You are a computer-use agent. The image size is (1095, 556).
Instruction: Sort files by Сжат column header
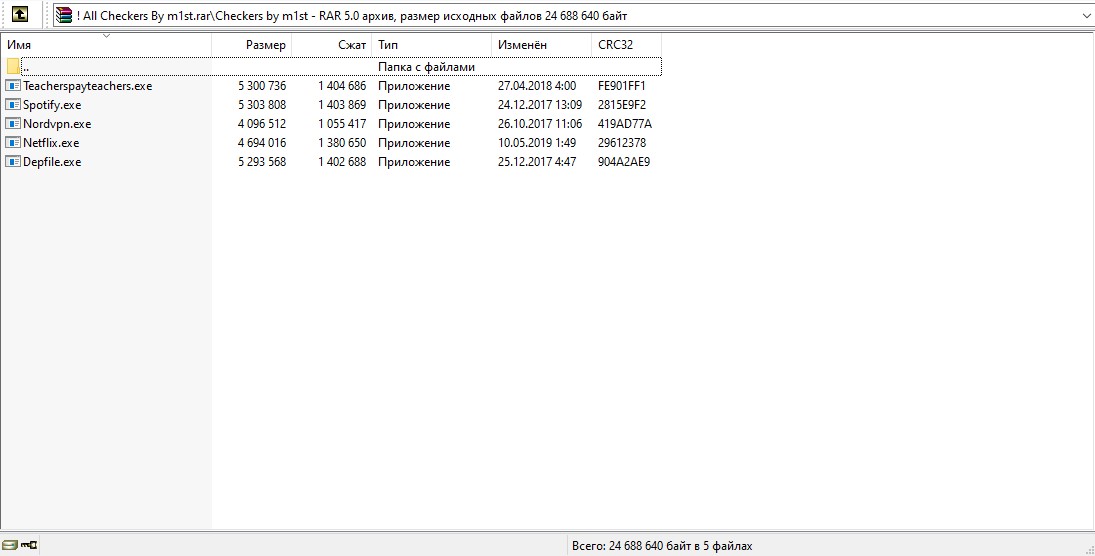331,45
